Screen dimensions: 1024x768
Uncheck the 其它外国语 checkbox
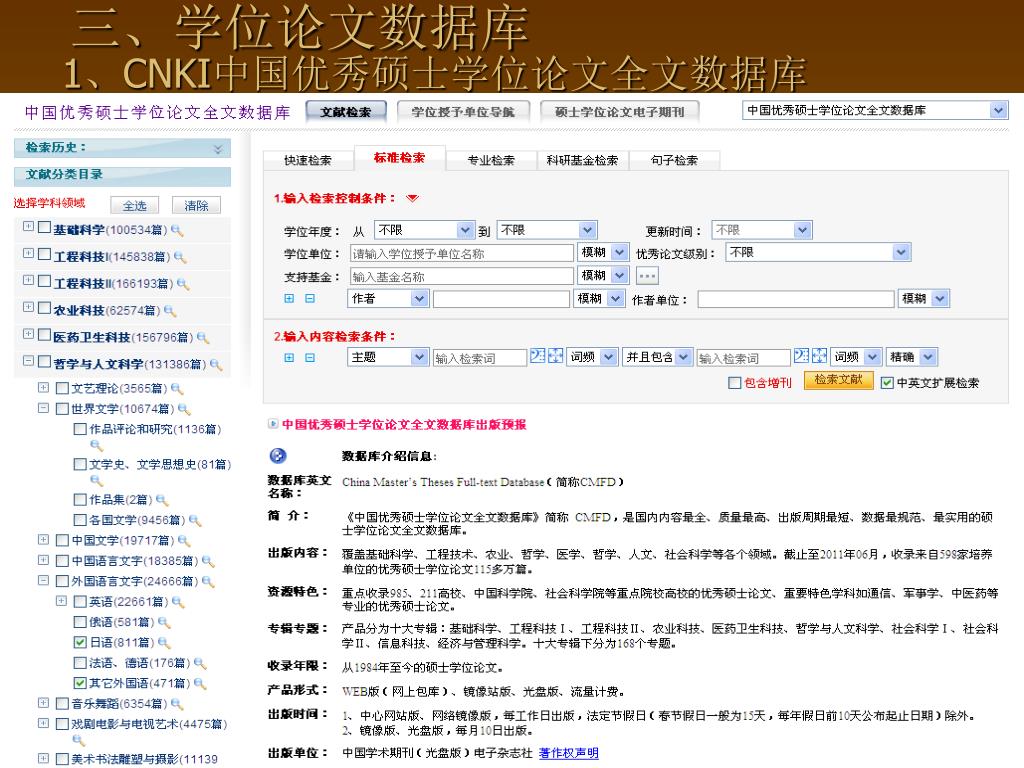(80, 683)
